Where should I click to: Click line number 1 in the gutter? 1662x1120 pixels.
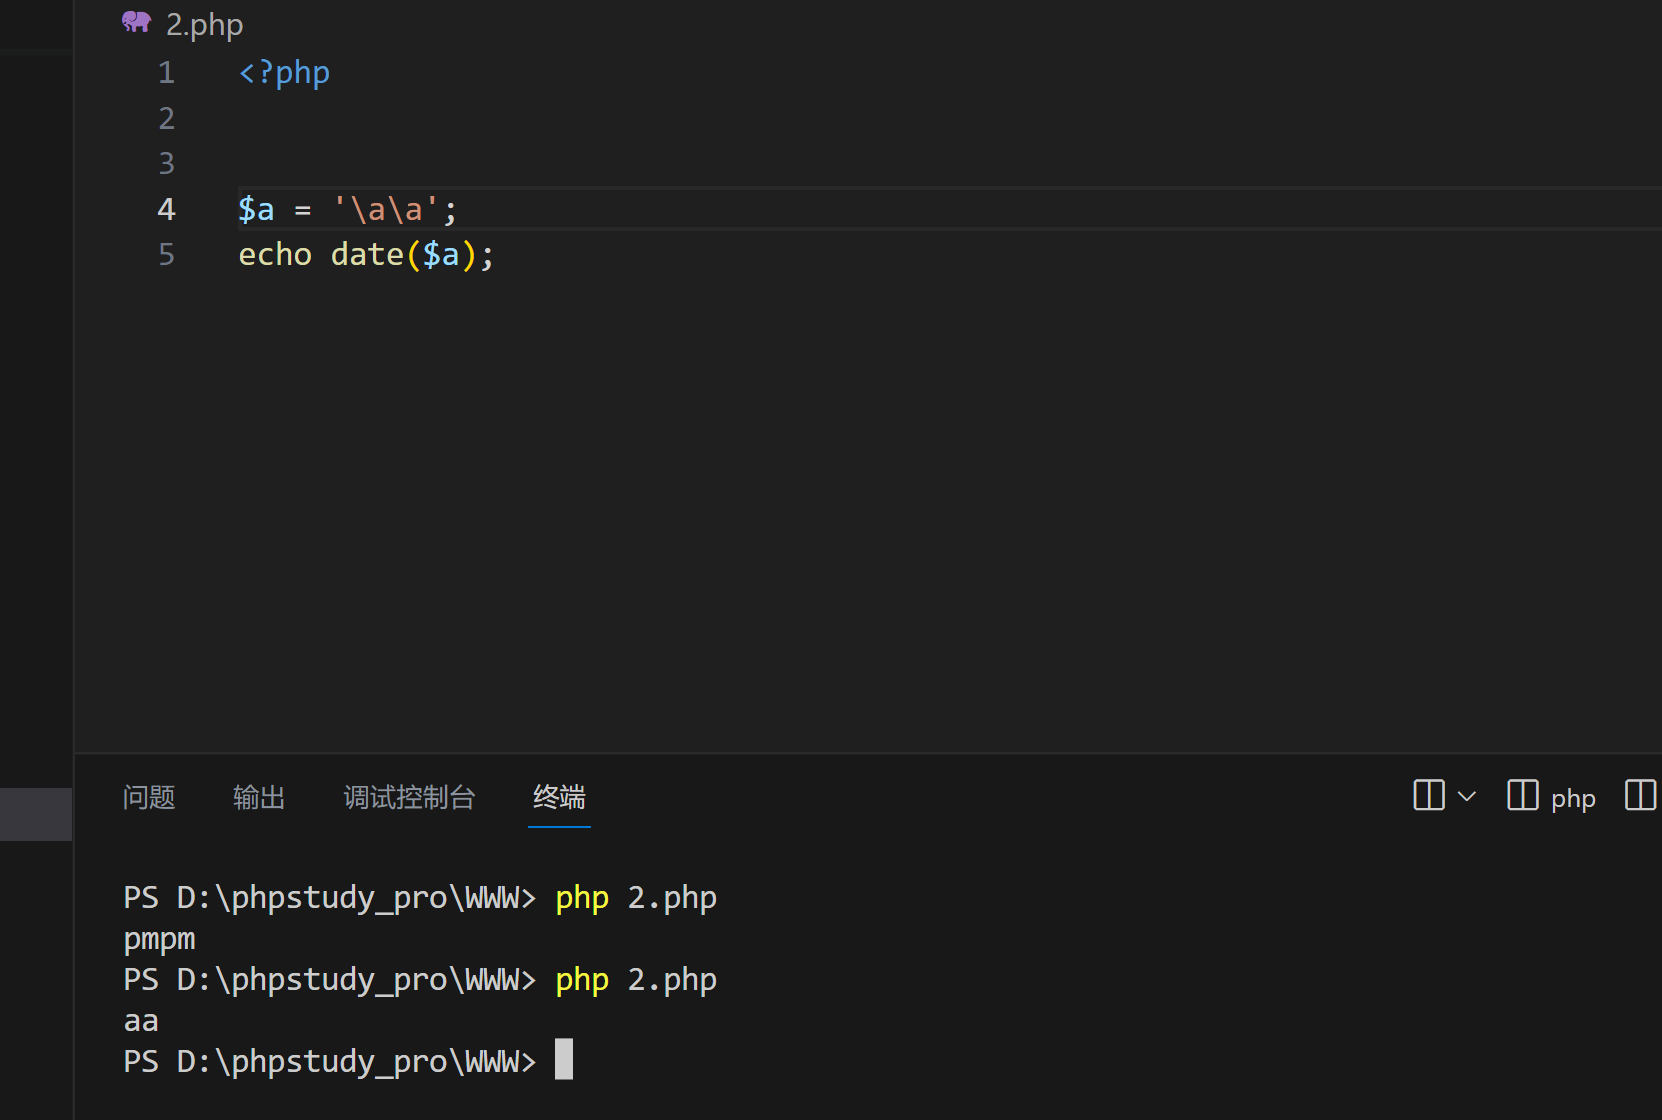tap(166, 72)
